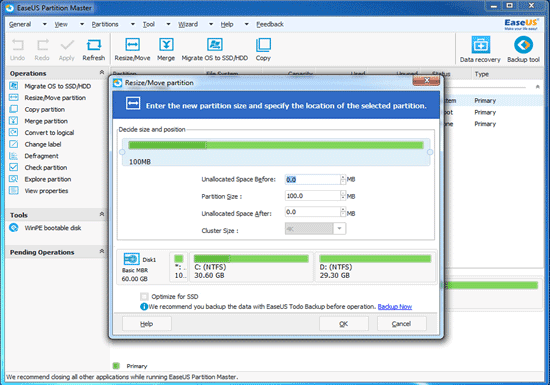Open View properties in sidebar
The height and width of the screenshot is (385, 550).
click(x=46, y=191)
